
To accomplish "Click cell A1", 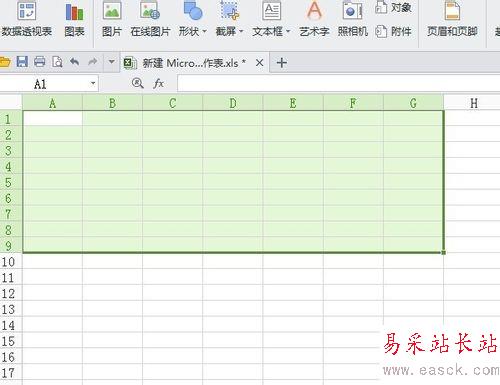I will (53, 119).
